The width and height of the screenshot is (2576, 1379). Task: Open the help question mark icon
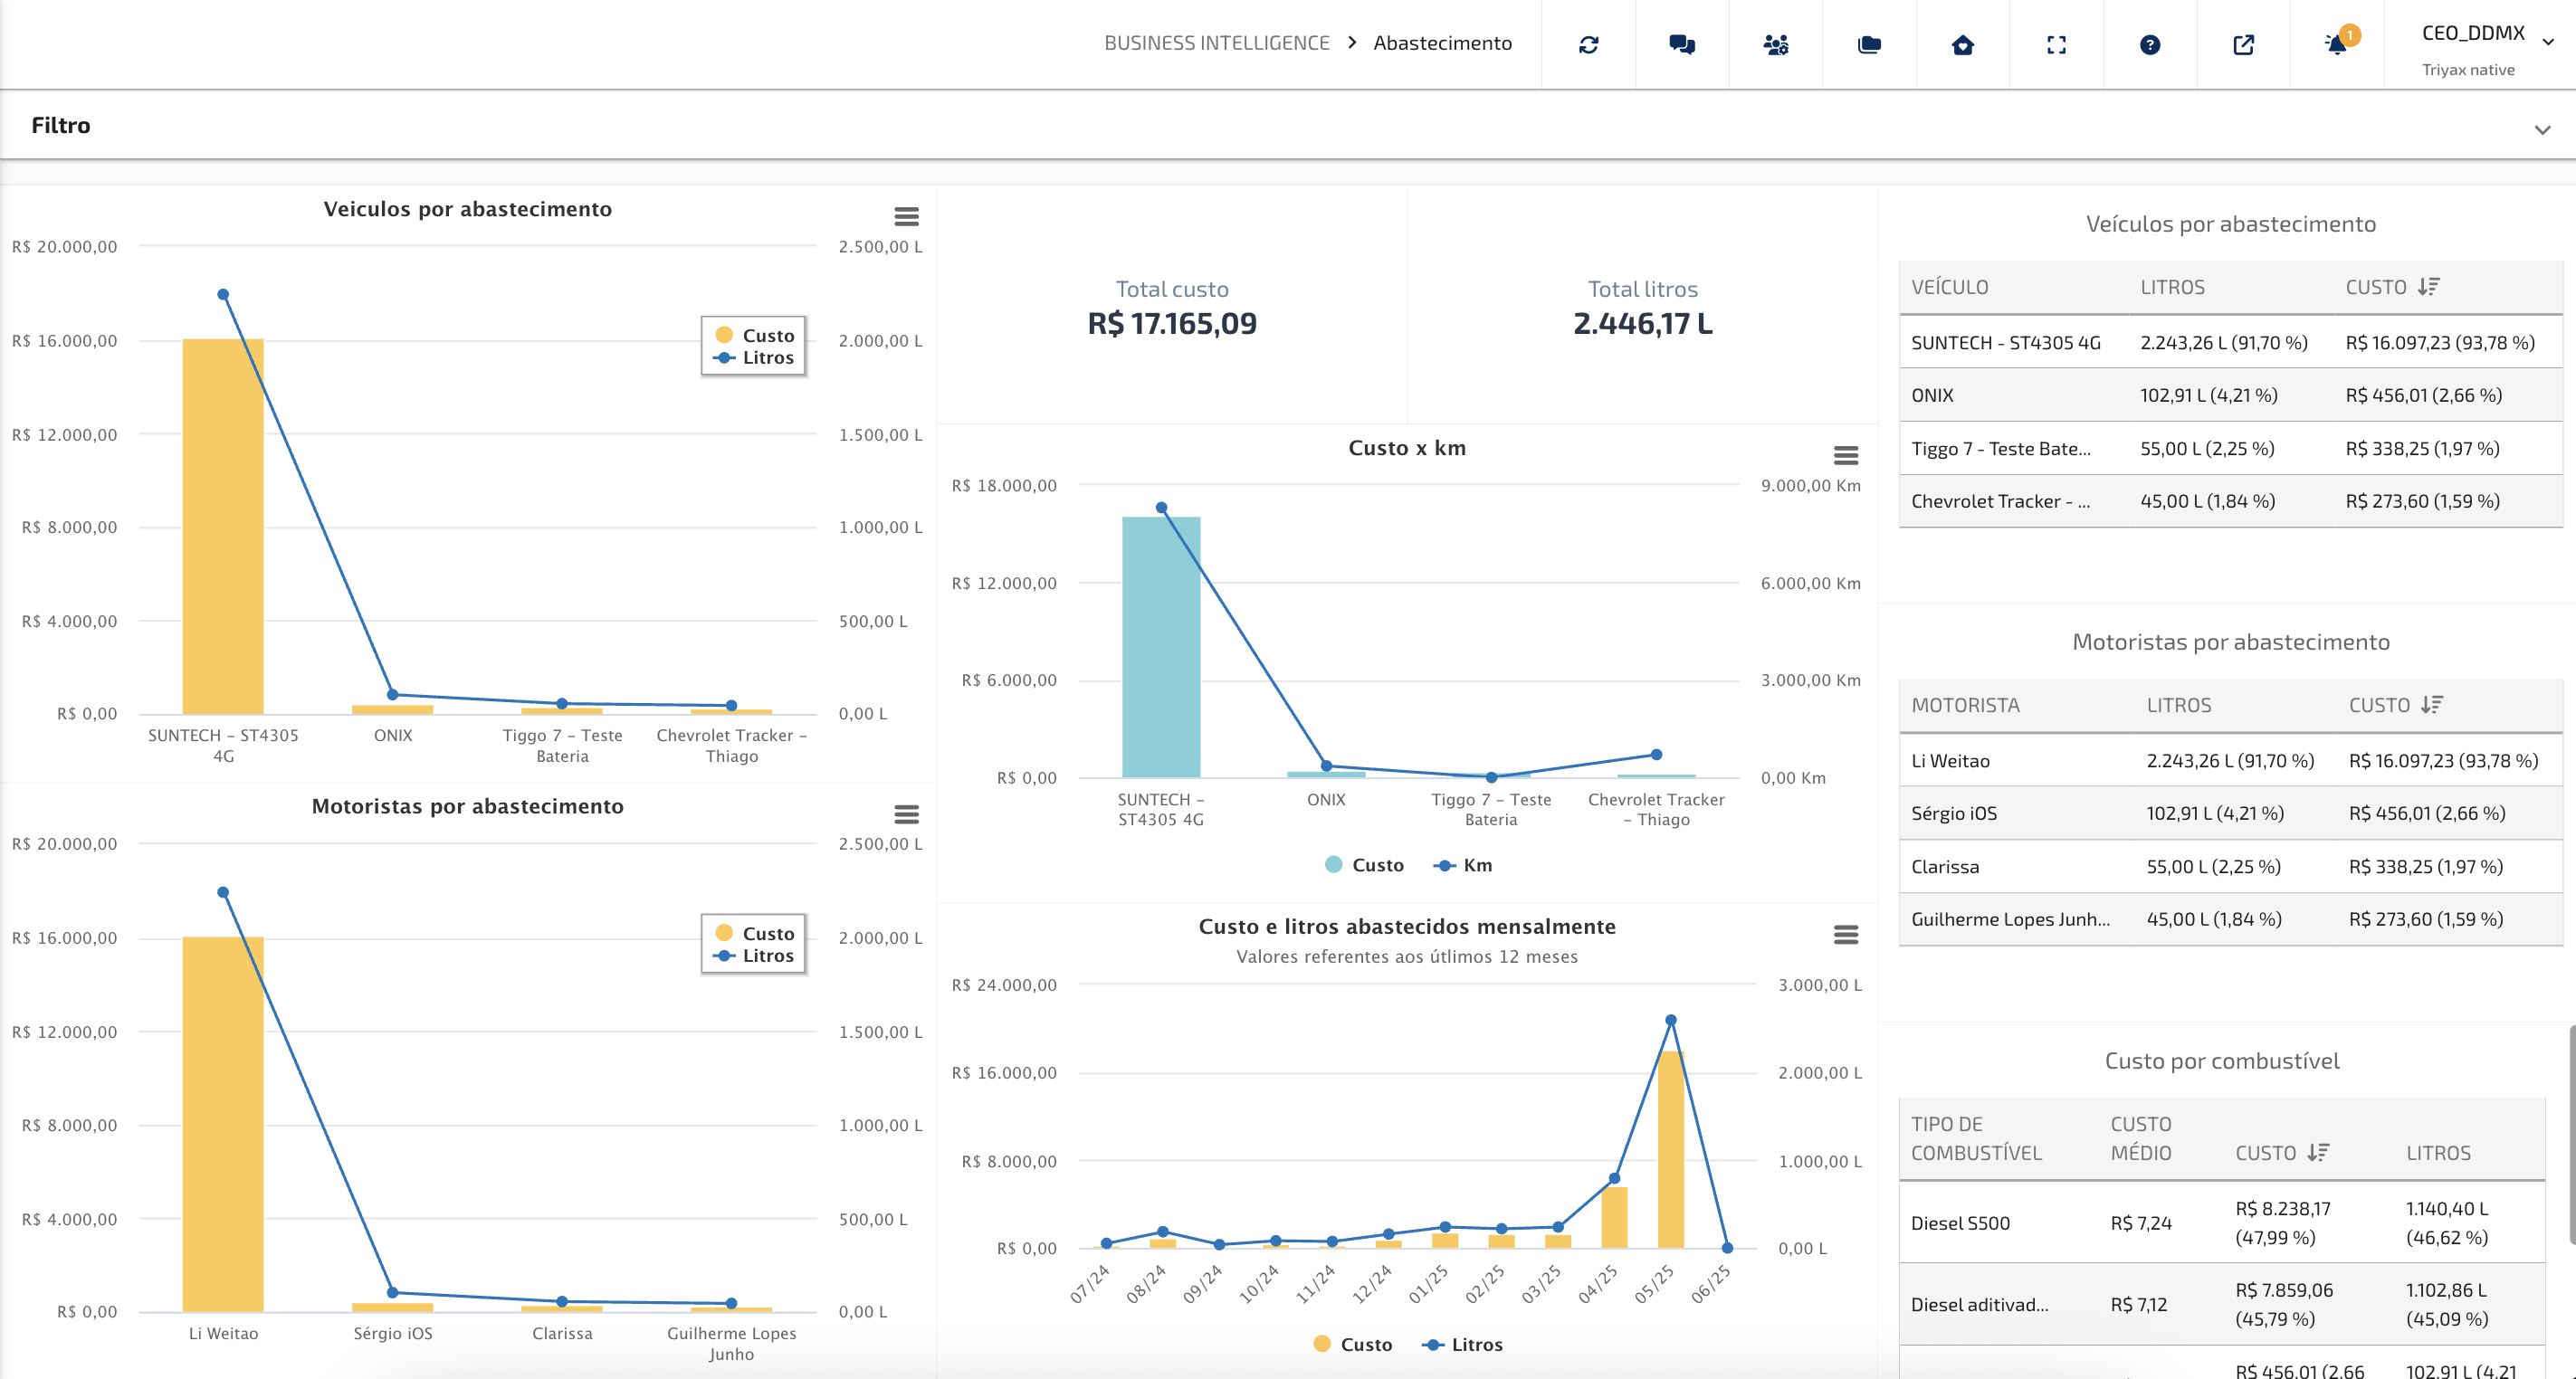pyautogui.click(x=2150, y=45)
